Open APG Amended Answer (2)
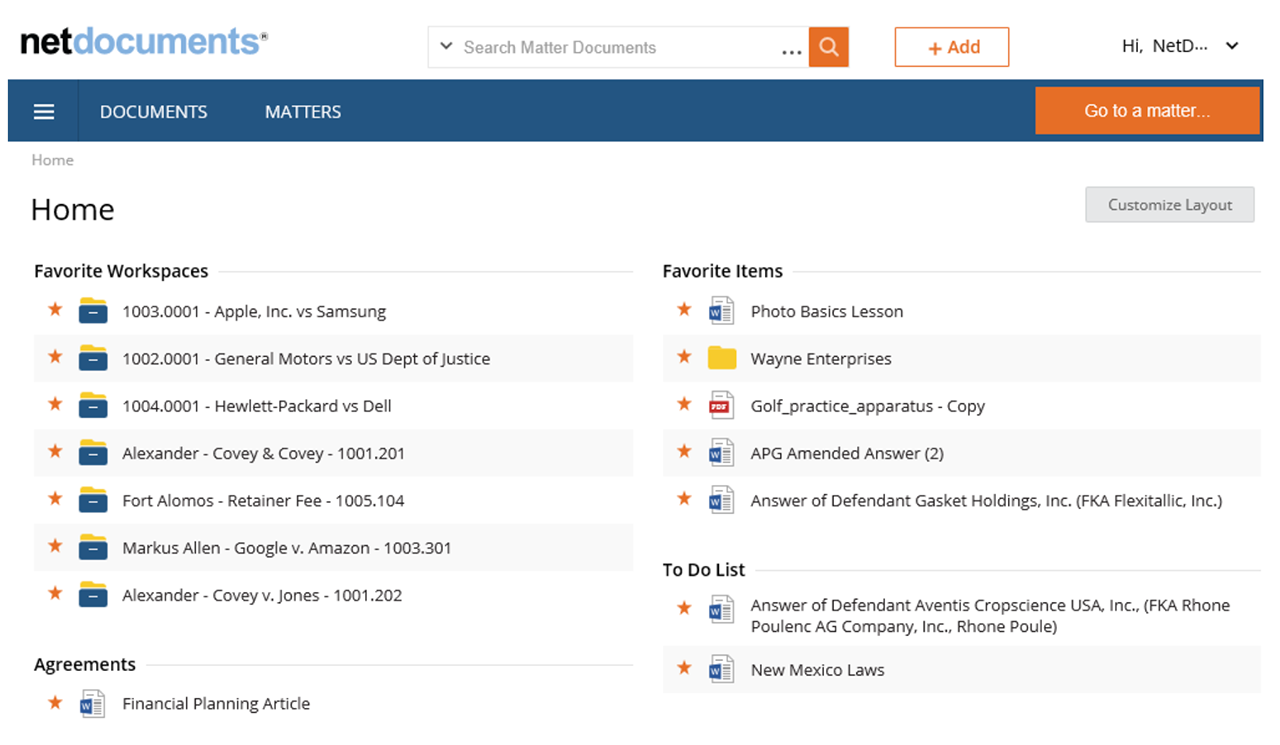 pyautogui.click(x=847, y=453)
